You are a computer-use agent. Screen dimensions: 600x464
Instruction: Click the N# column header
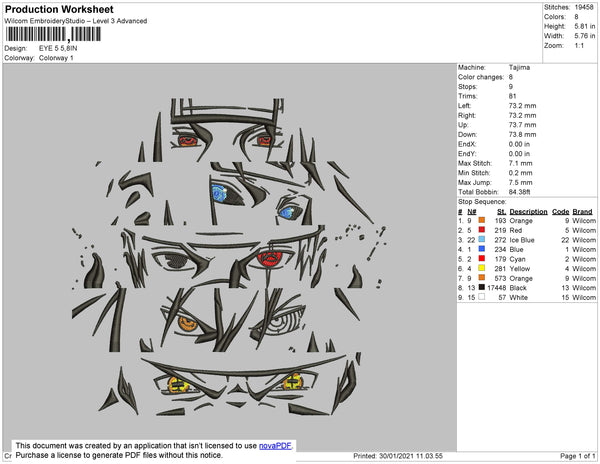pyautogui.click(x=472, y=212)
